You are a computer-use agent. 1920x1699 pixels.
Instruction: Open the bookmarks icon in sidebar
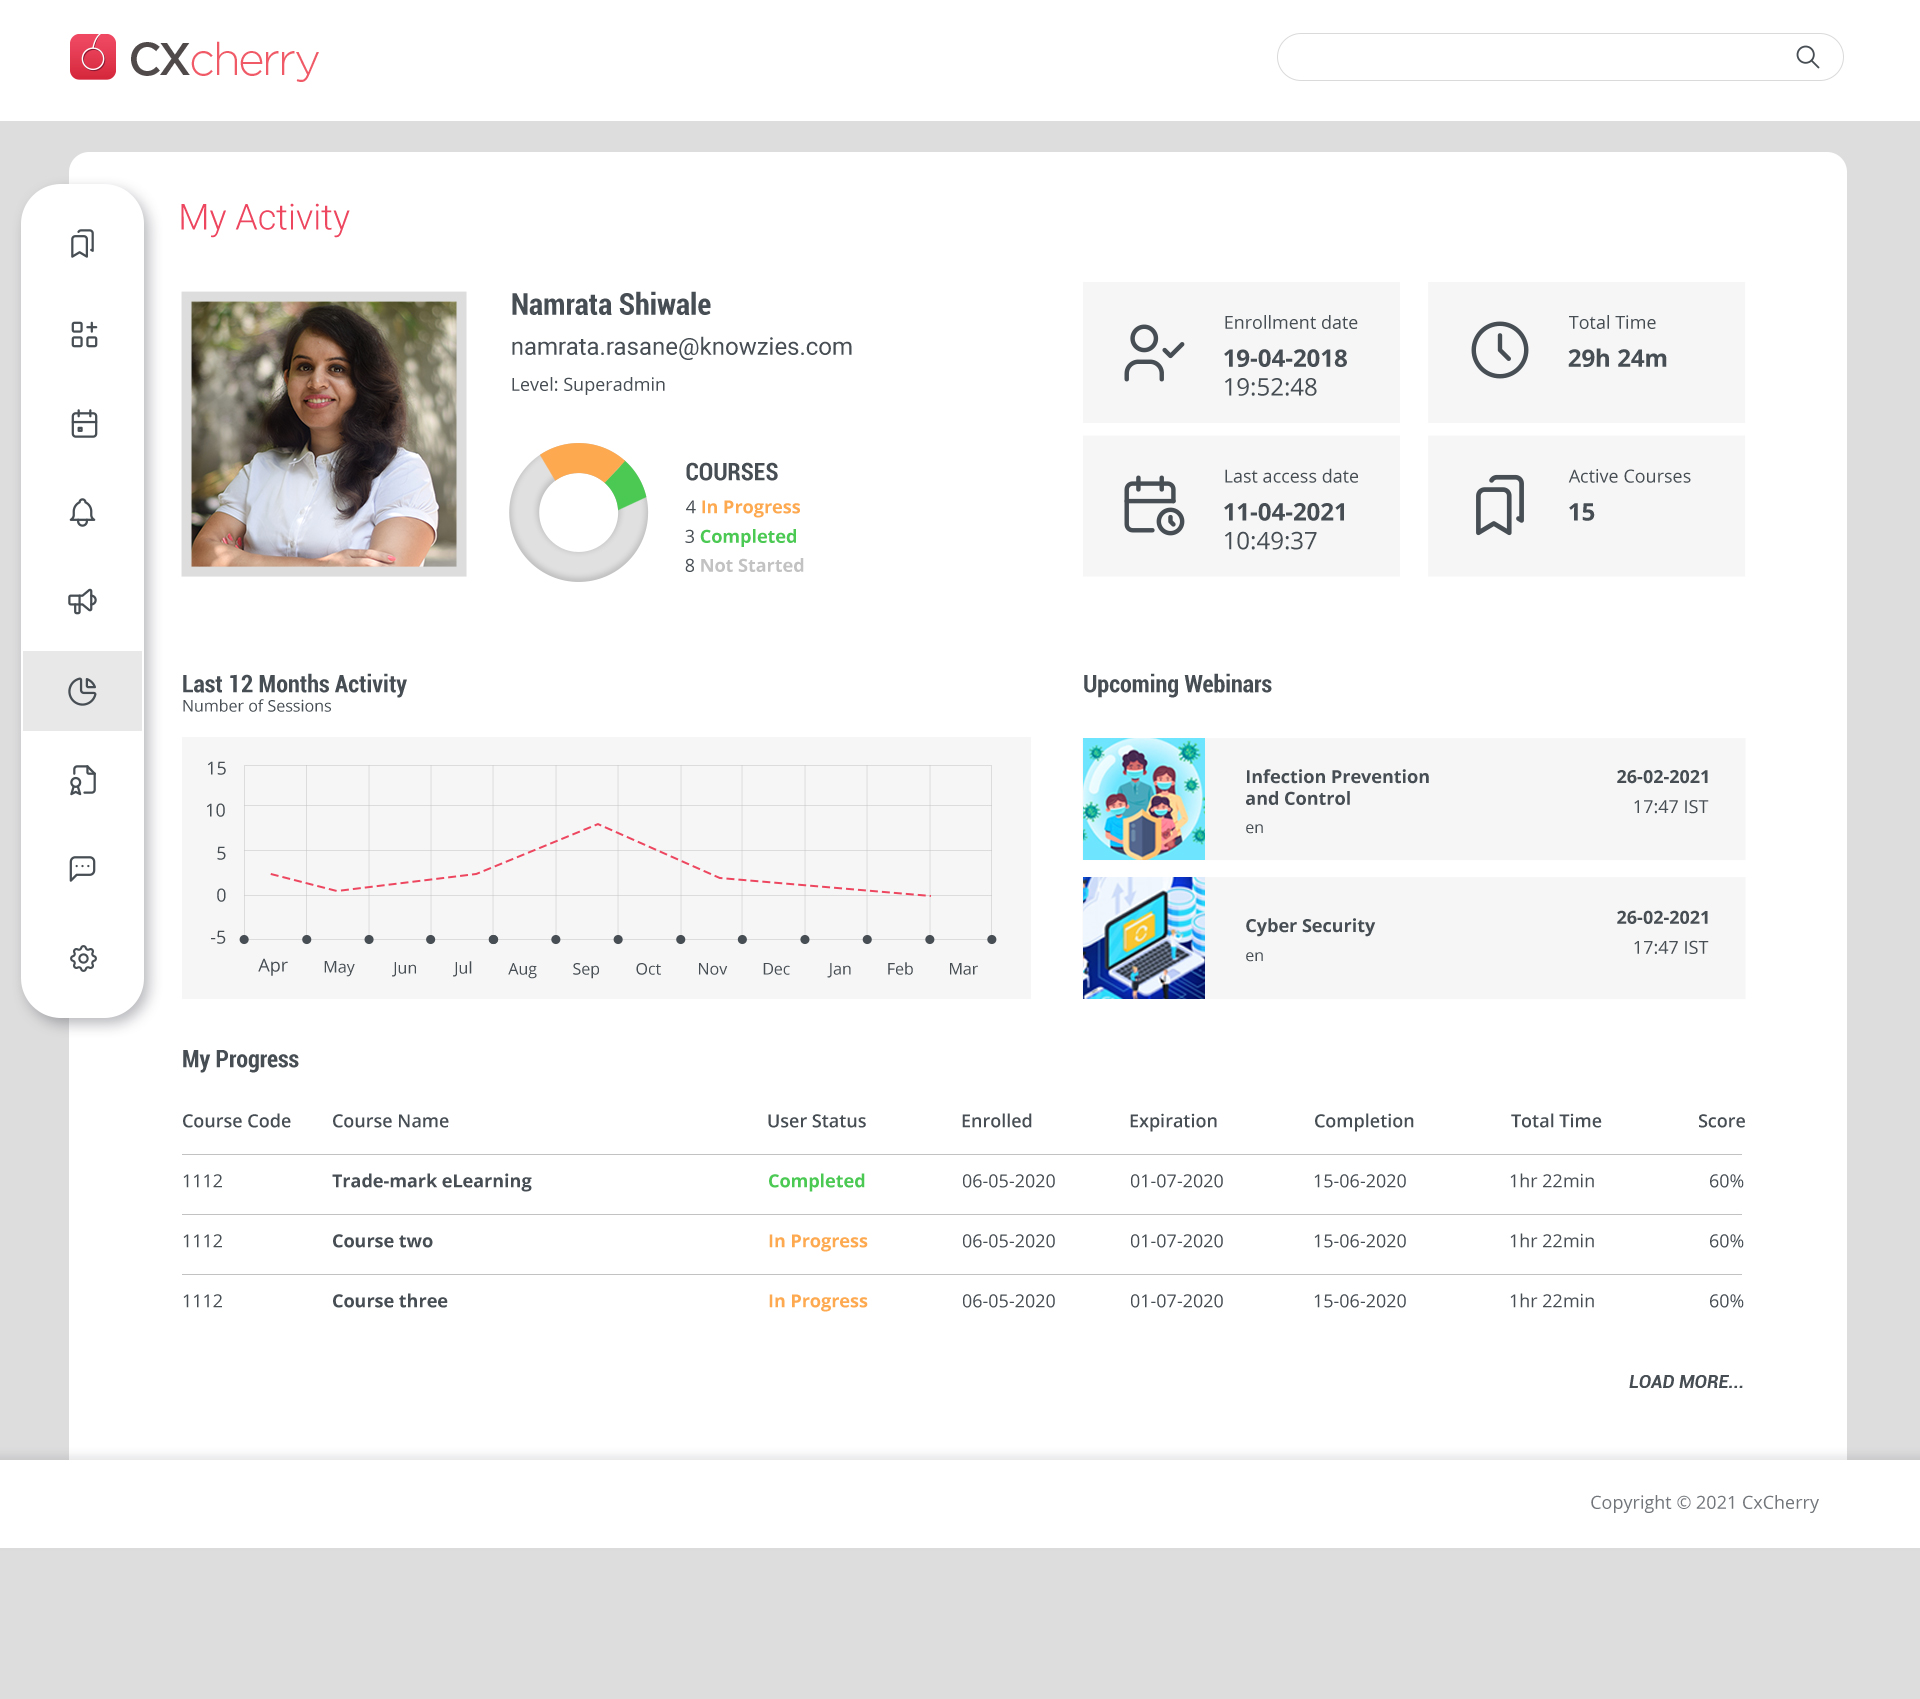point(83,243)
